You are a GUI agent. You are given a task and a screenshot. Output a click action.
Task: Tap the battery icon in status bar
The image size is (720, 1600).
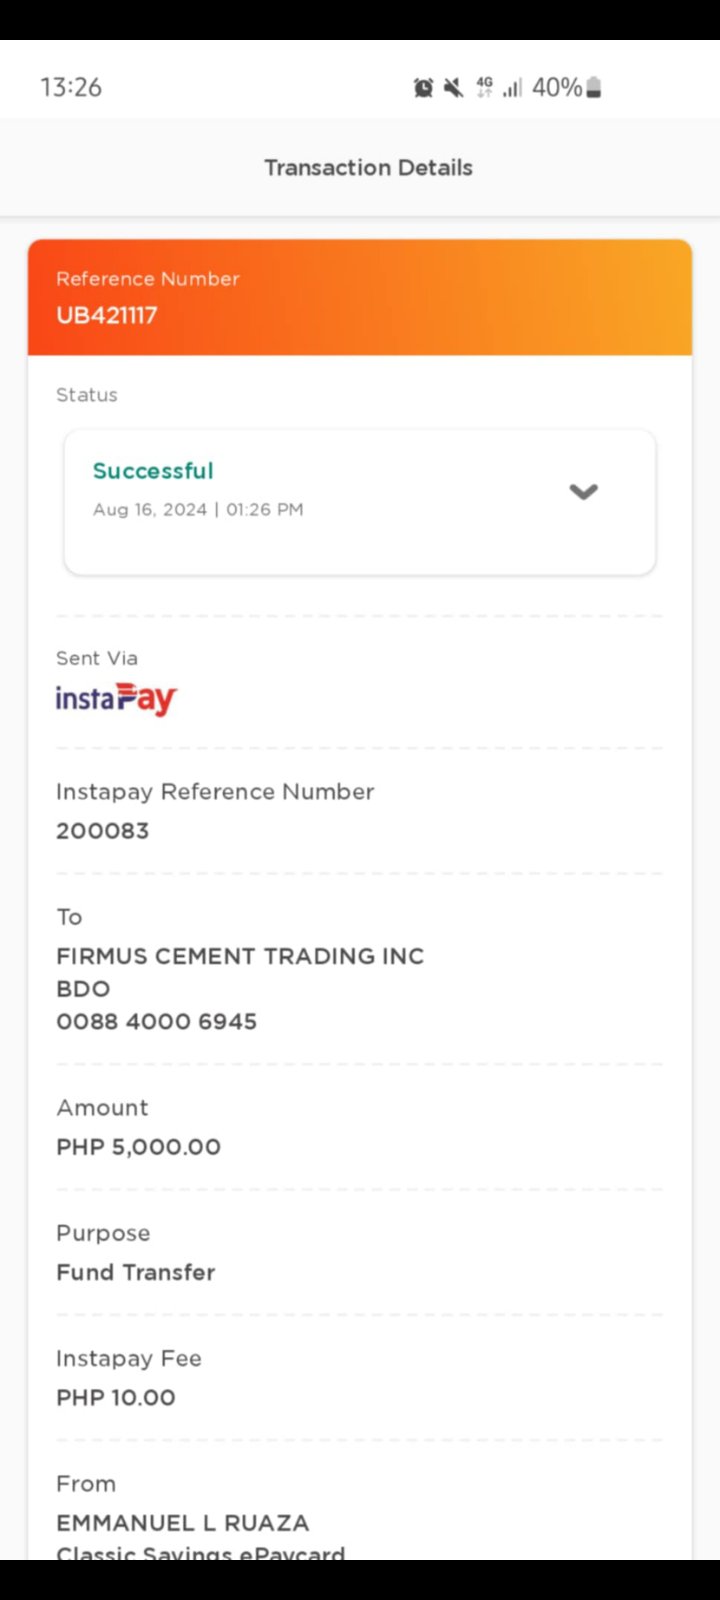click(594, 88)
